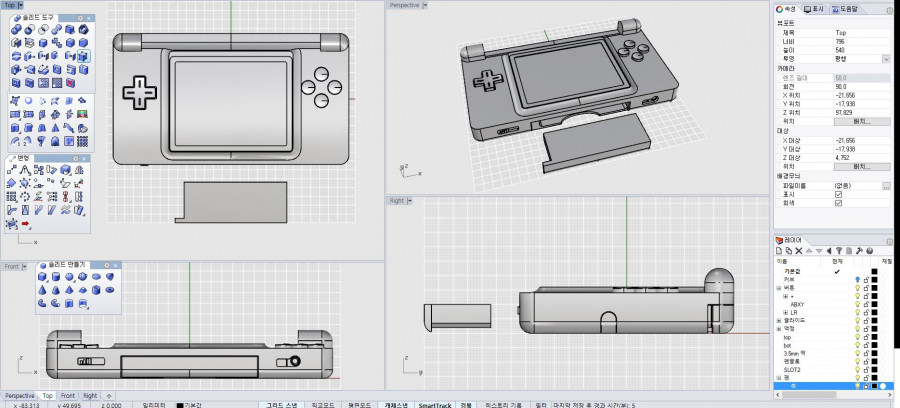The height and width of the screenshot is (408, 900).
Task: Select the Right viewport tab at bottom
Action: tap(90, 395)
